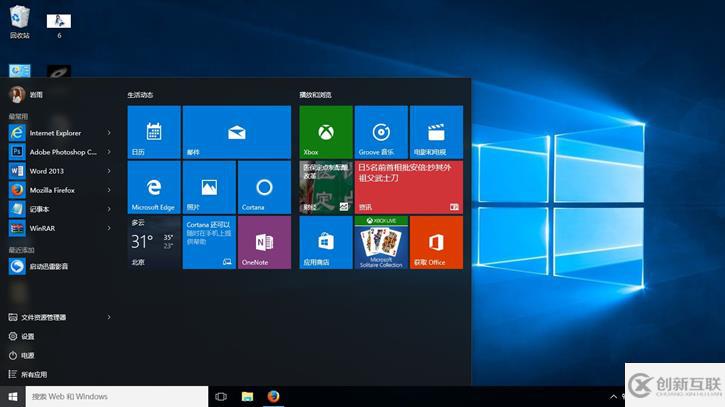Open the Microsoft Edge tile

coord(154,187)
